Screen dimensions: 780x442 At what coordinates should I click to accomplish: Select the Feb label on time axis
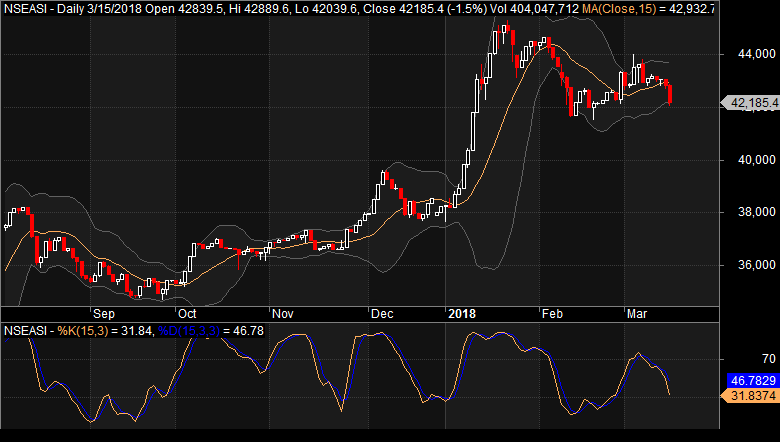552,314
